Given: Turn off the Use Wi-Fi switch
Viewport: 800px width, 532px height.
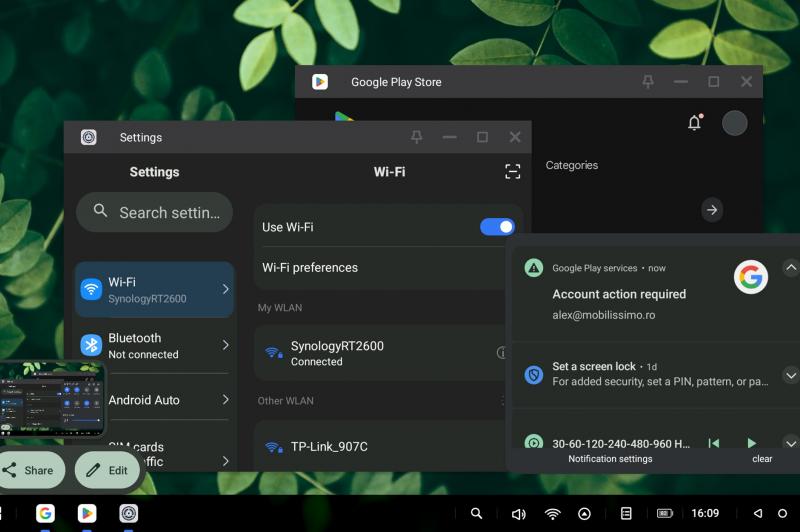Looking at the screenshot, I should pyautogui.click(x=497, y=227).
